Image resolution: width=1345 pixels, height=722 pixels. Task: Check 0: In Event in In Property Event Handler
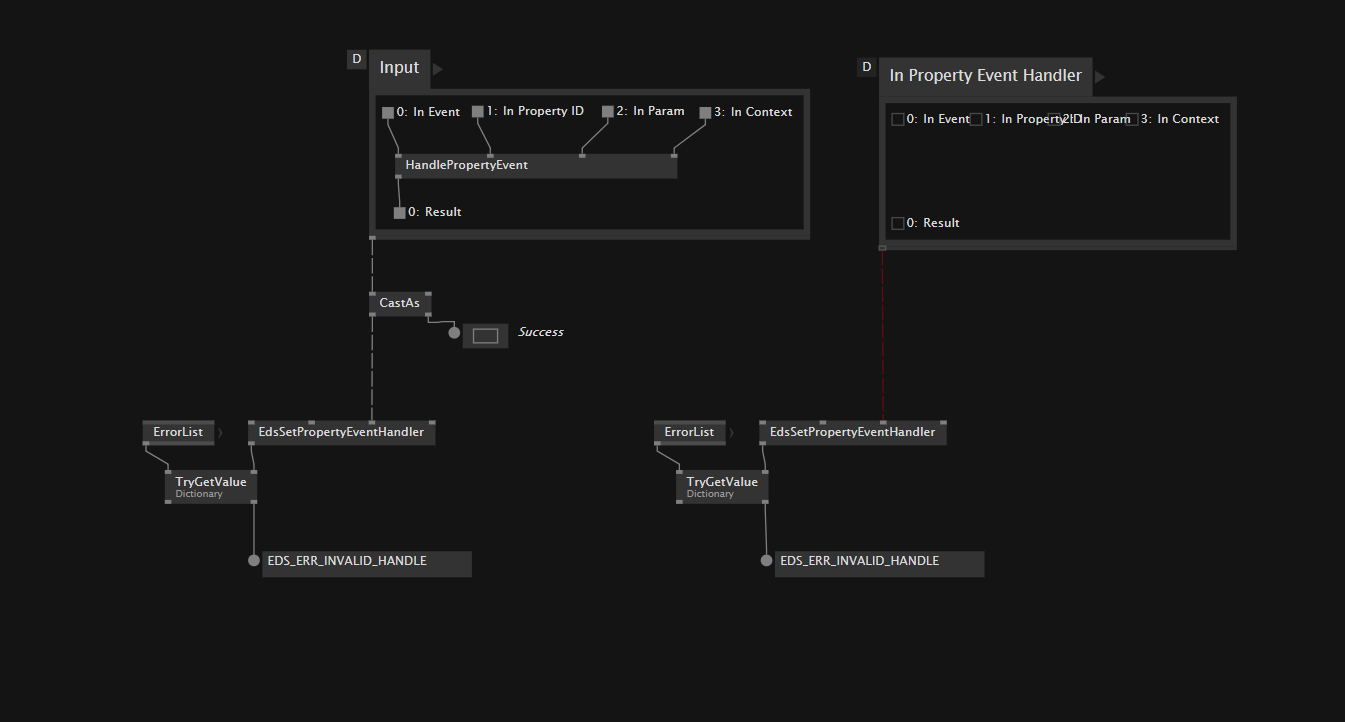pyautogui.click(x=897, y=118)
